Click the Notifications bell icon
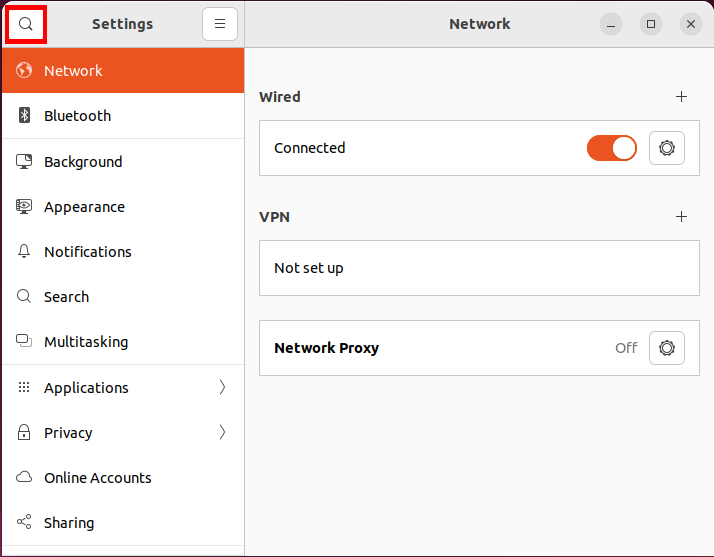 [x=24, y=251]
